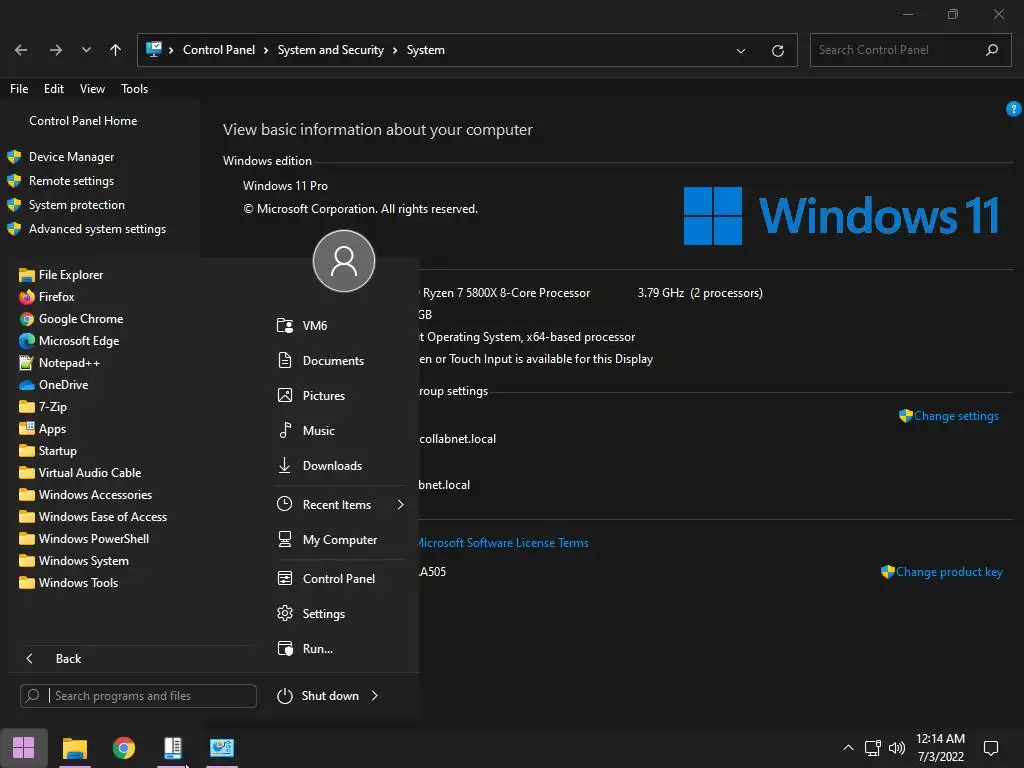Expand the Virtual Audio Cable folder

point(89,473)
